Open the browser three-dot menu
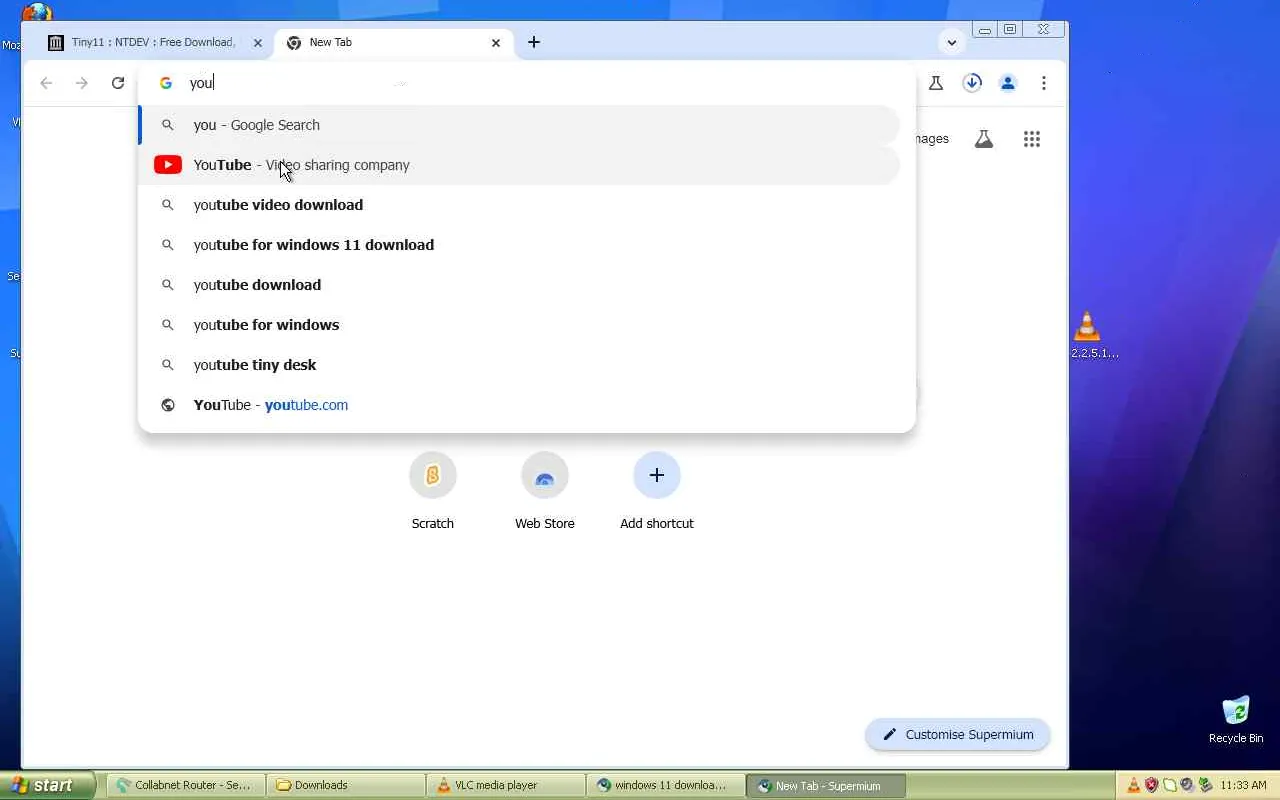Viewport: 1280px width, 800px height. (1044, 83)
